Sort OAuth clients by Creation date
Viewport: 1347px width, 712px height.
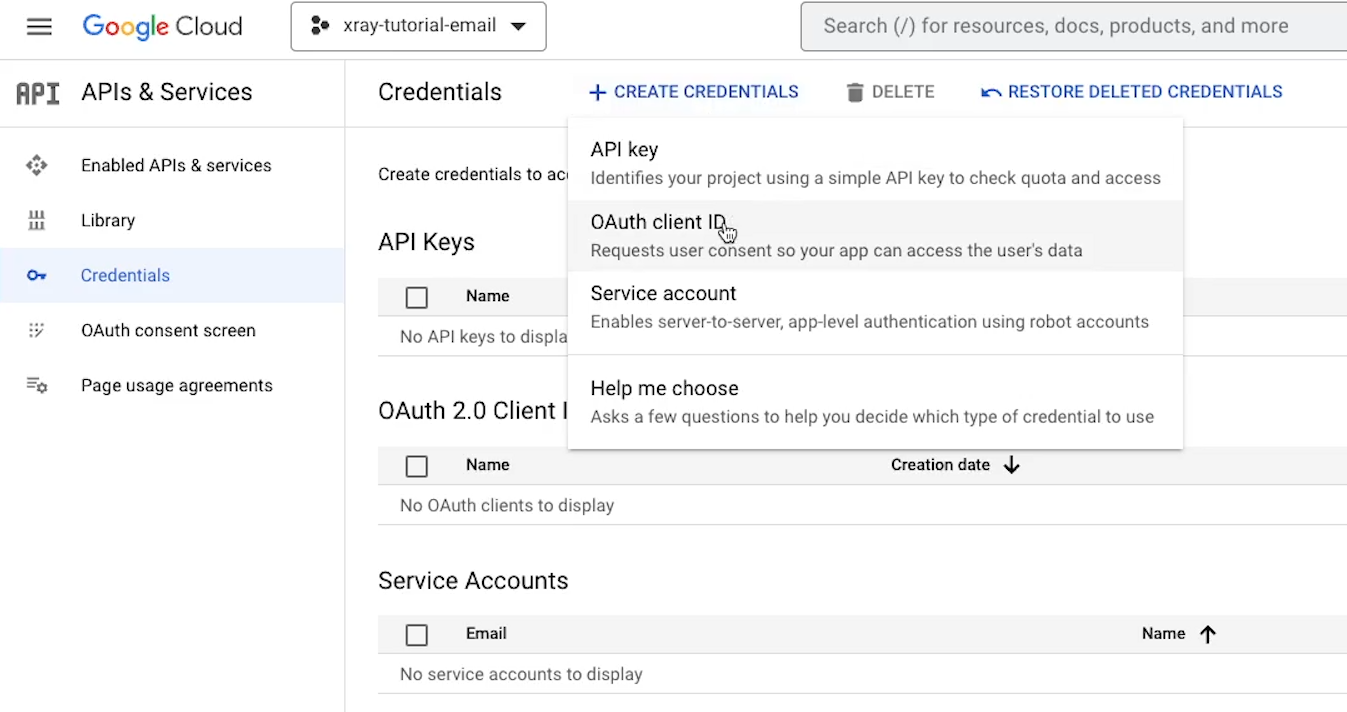click(x=940, y=465)
